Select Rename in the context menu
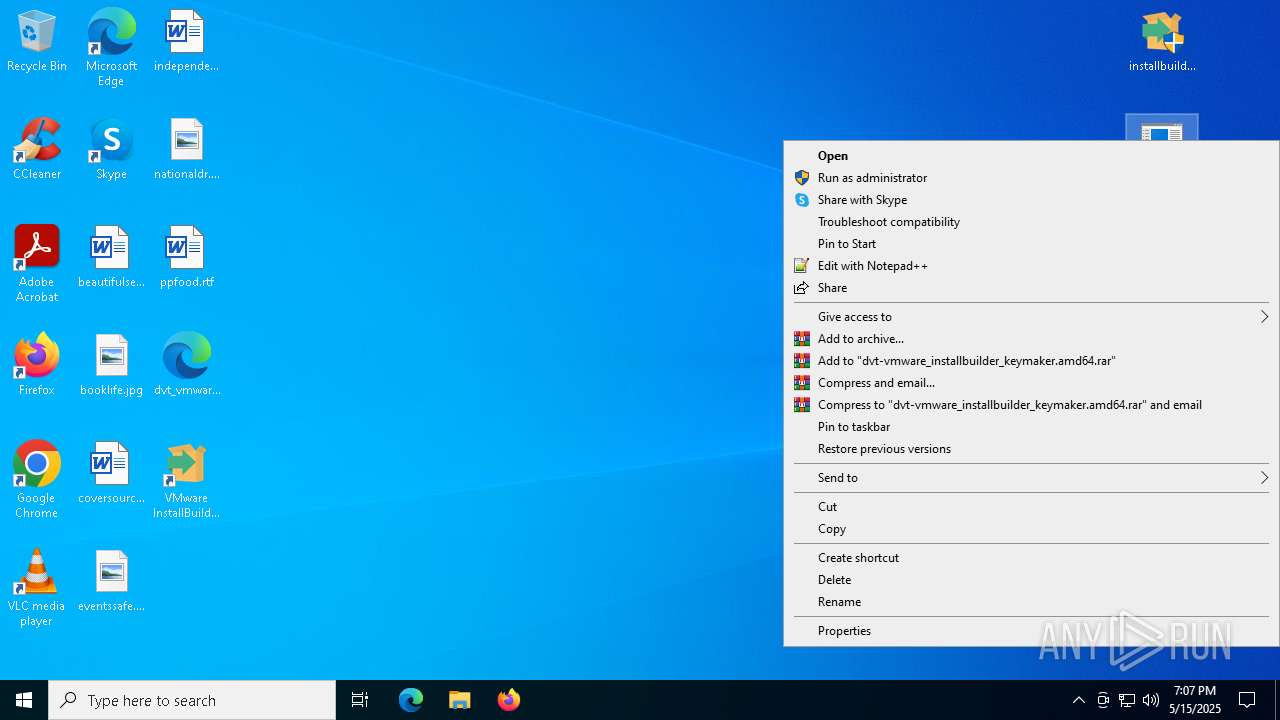The width and height of the screenshot is (1280, 720). (1031, 602)
